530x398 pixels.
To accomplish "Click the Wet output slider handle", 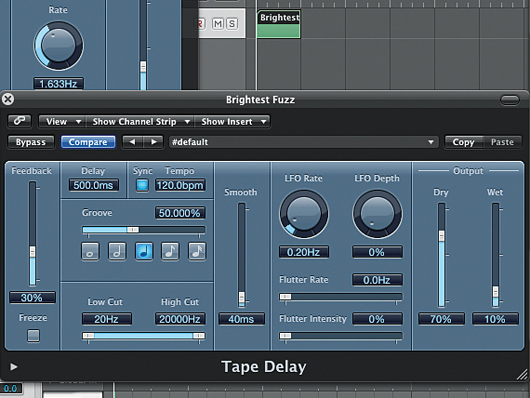I will 495,292.
